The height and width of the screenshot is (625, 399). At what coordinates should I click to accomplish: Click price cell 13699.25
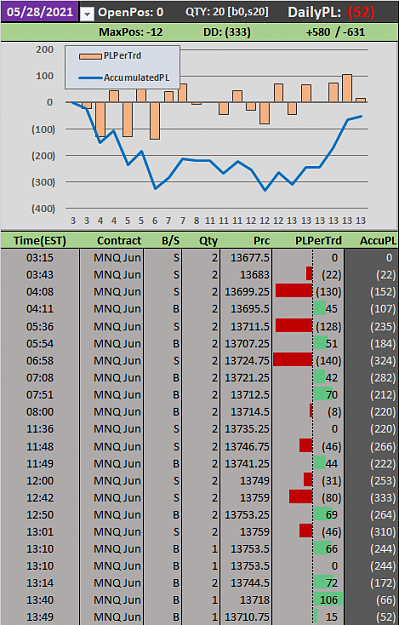point(246,292)
